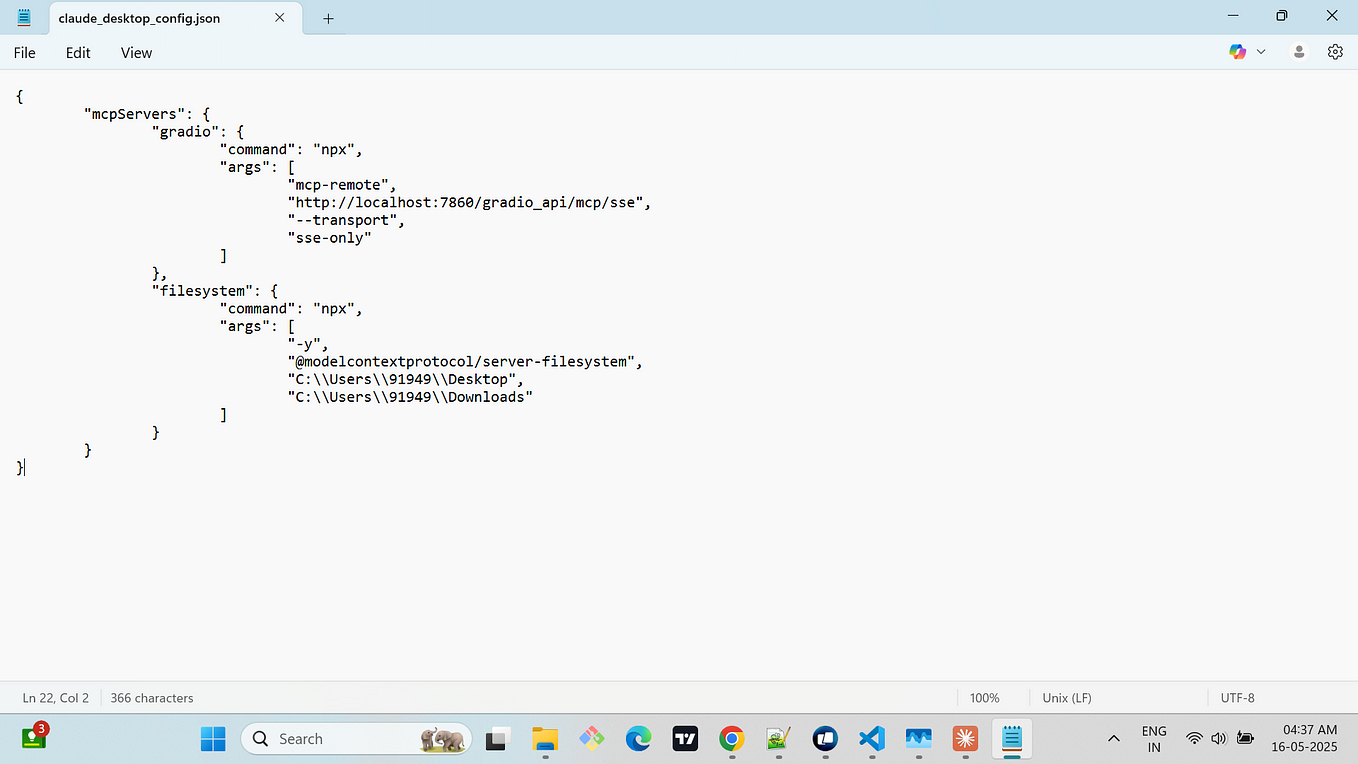Open the View menu

click(136, 53)
